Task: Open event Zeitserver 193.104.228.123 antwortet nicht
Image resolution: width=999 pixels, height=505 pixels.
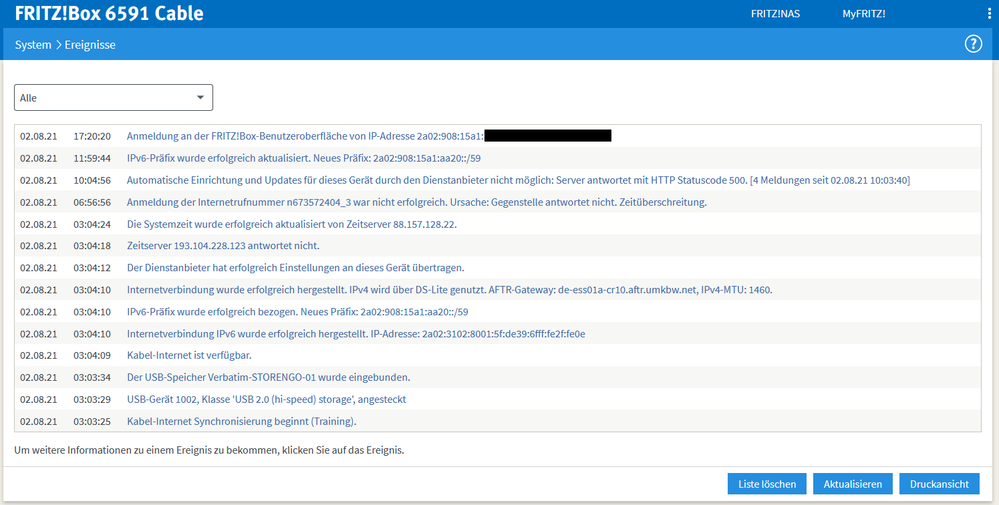Action: 223,246
